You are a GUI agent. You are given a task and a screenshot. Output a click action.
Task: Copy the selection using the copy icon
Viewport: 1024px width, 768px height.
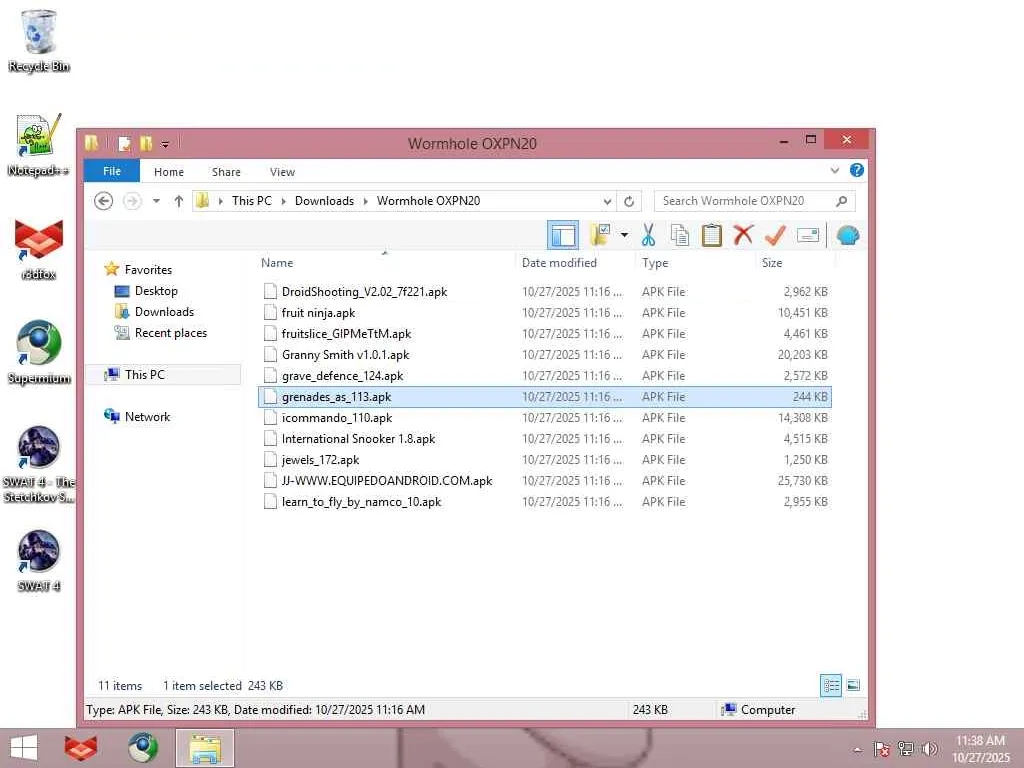tap(680, 235)
